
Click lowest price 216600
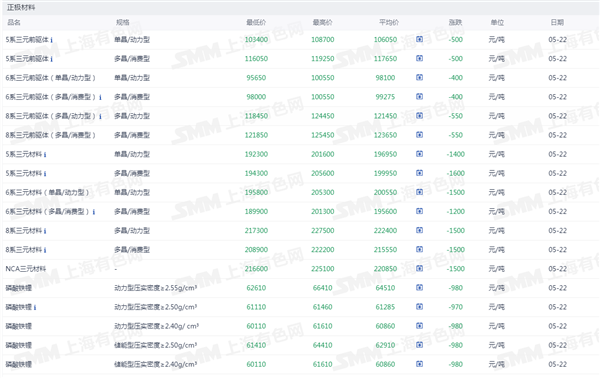click(x=256, y=269)
